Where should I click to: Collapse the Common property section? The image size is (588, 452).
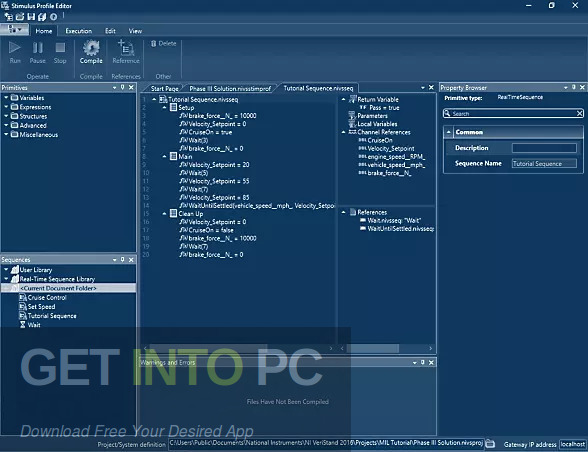(x=448, y=132)
